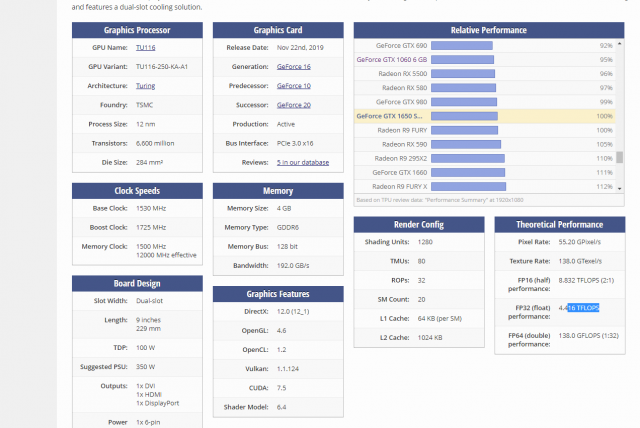Viewport: 640px width, 428px height.
Task: Open GeForce GTX 1660 comparison entry
Action: 399,172
